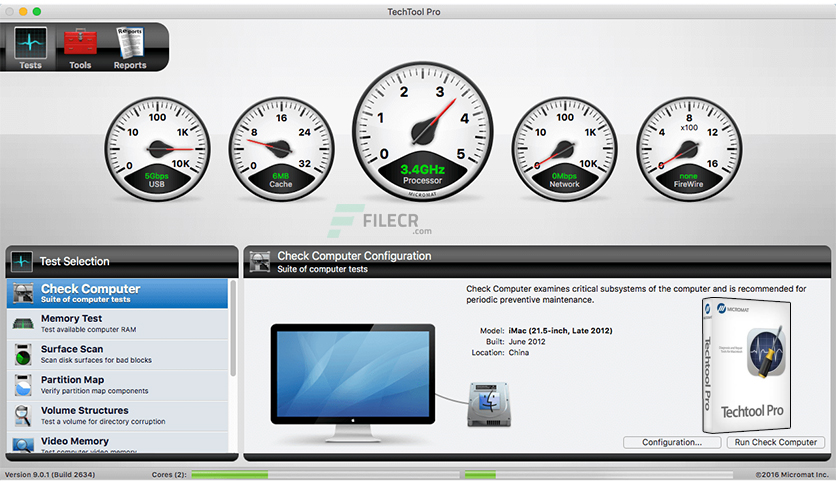This screenshot has height=484, width=836.
Task: Click the Surface Scan radar icon
Action: coord(23,354)
